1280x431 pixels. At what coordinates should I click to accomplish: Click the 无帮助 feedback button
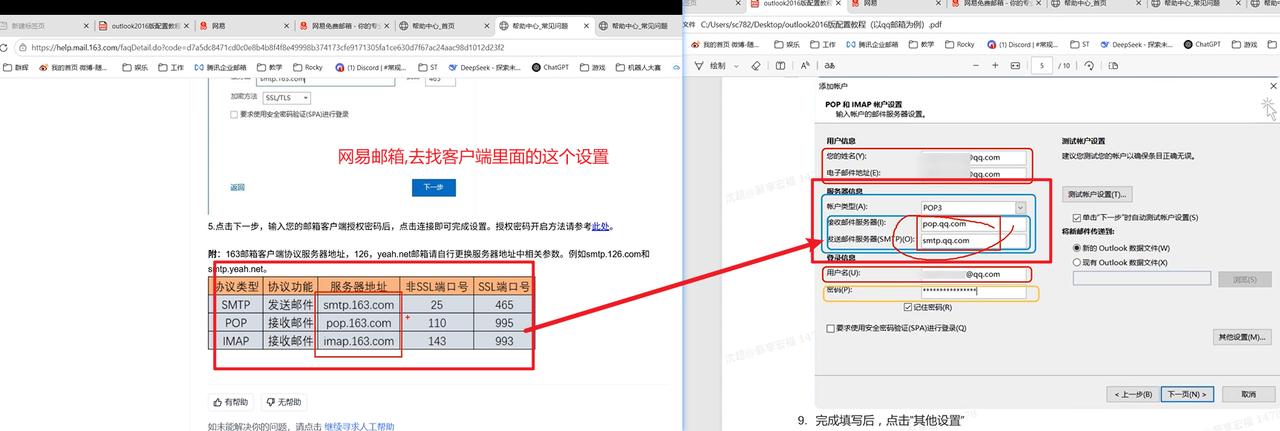click(x=283, y=402)
